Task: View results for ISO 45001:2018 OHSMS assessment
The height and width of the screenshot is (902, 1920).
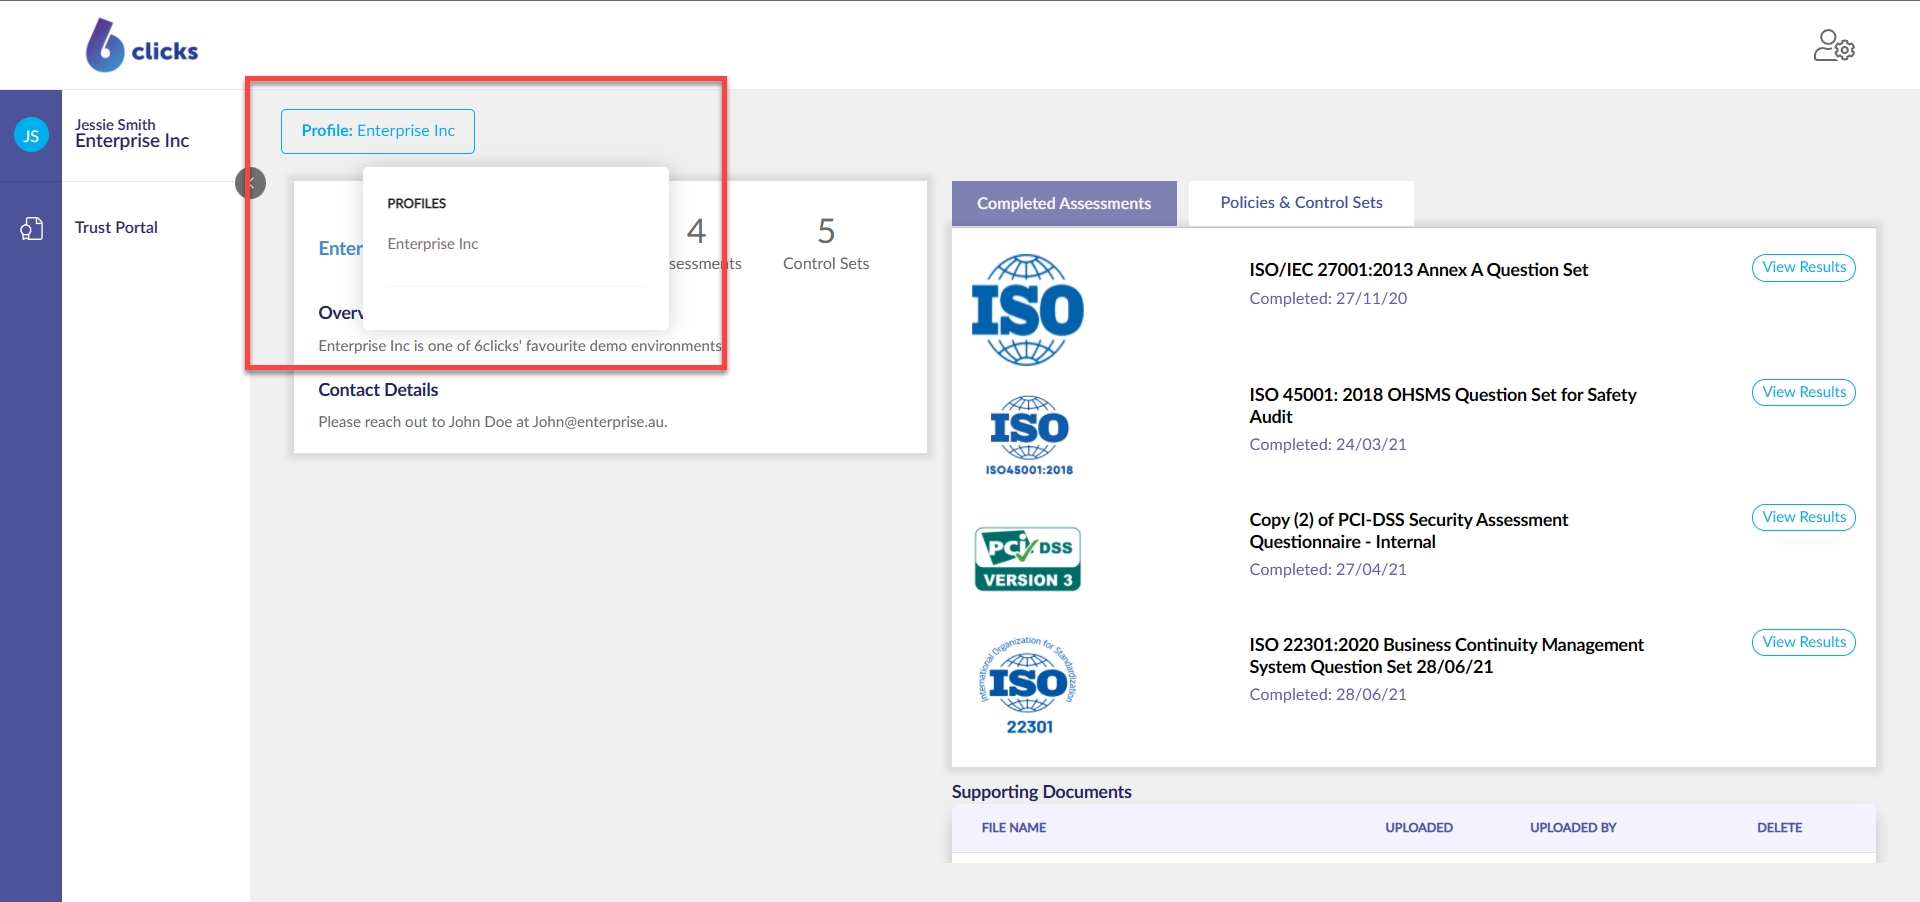Action: click(1804, 392)
